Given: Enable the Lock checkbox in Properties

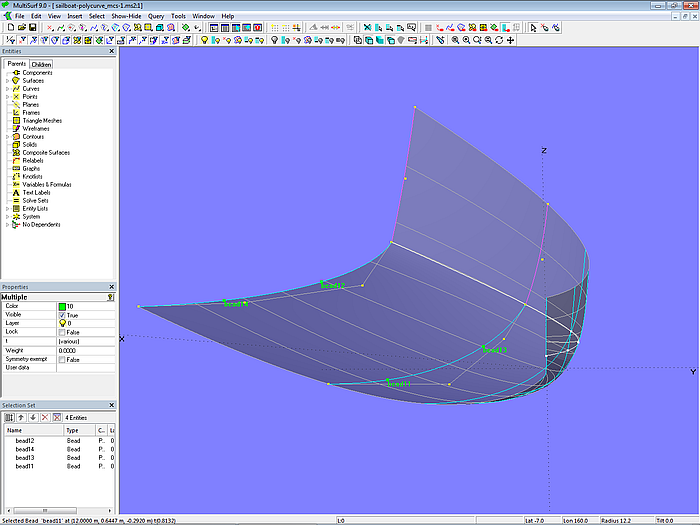Looking at the screenshot, I should pos(62,332).
